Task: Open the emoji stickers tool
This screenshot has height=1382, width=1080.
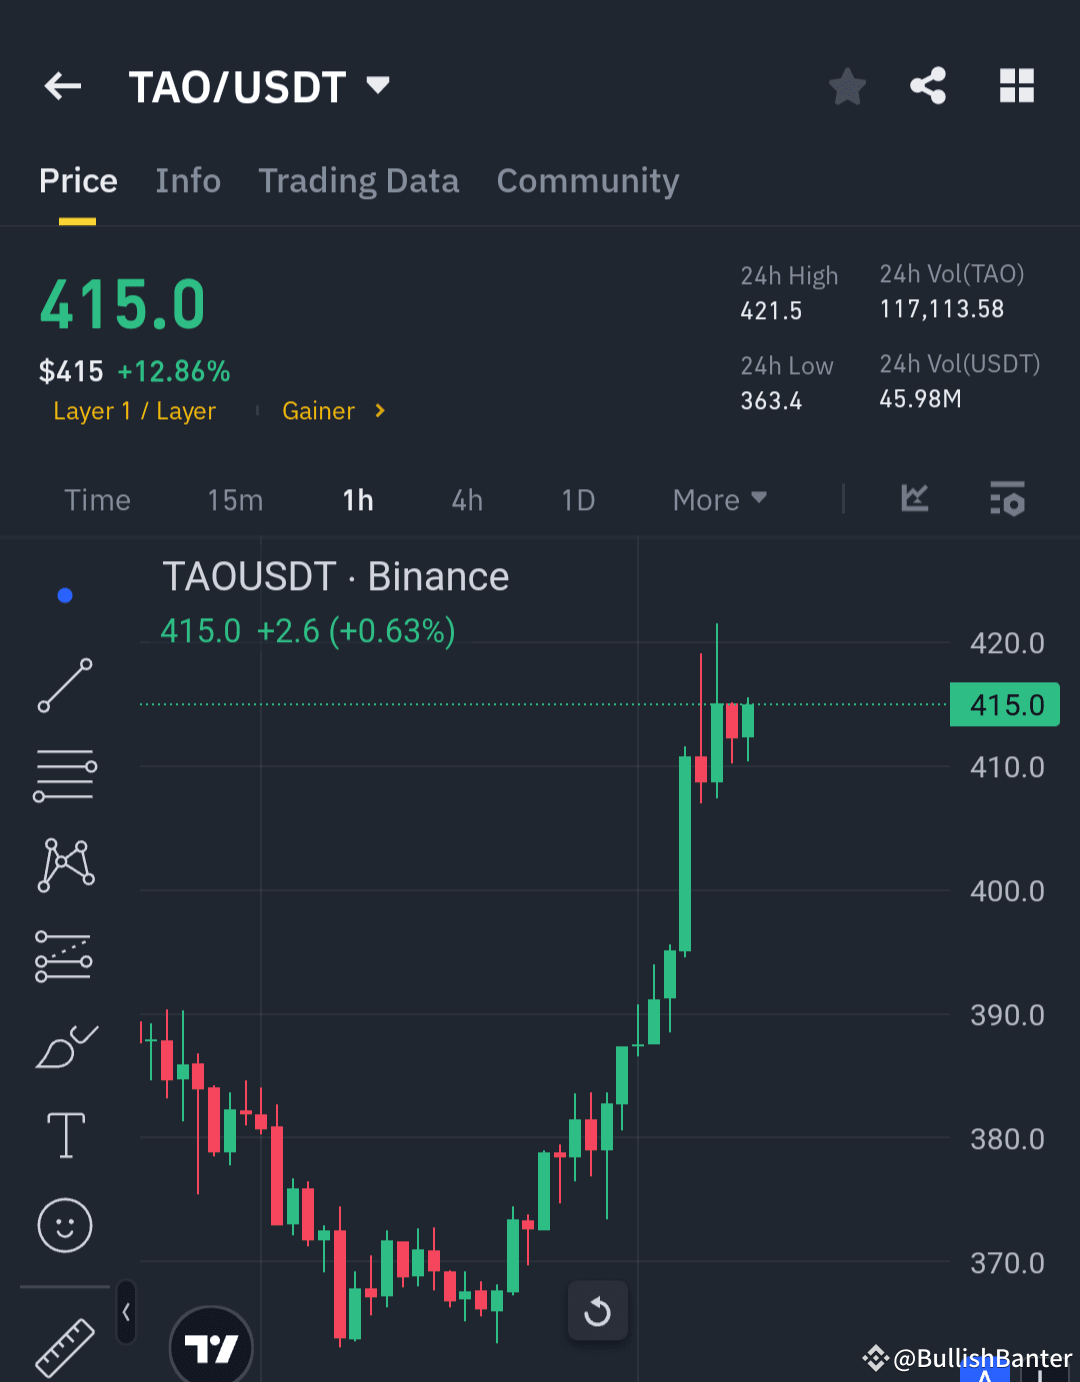Action: point(64,1225)
